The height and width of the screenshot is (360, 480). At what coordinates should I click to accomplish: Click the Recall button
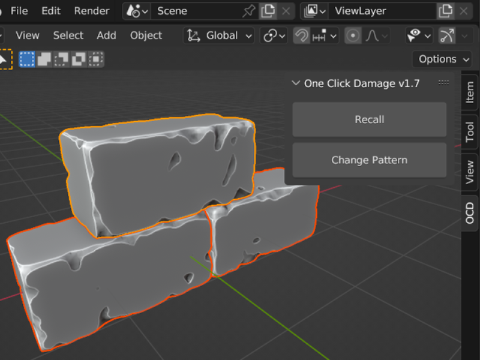click(369, 119)
